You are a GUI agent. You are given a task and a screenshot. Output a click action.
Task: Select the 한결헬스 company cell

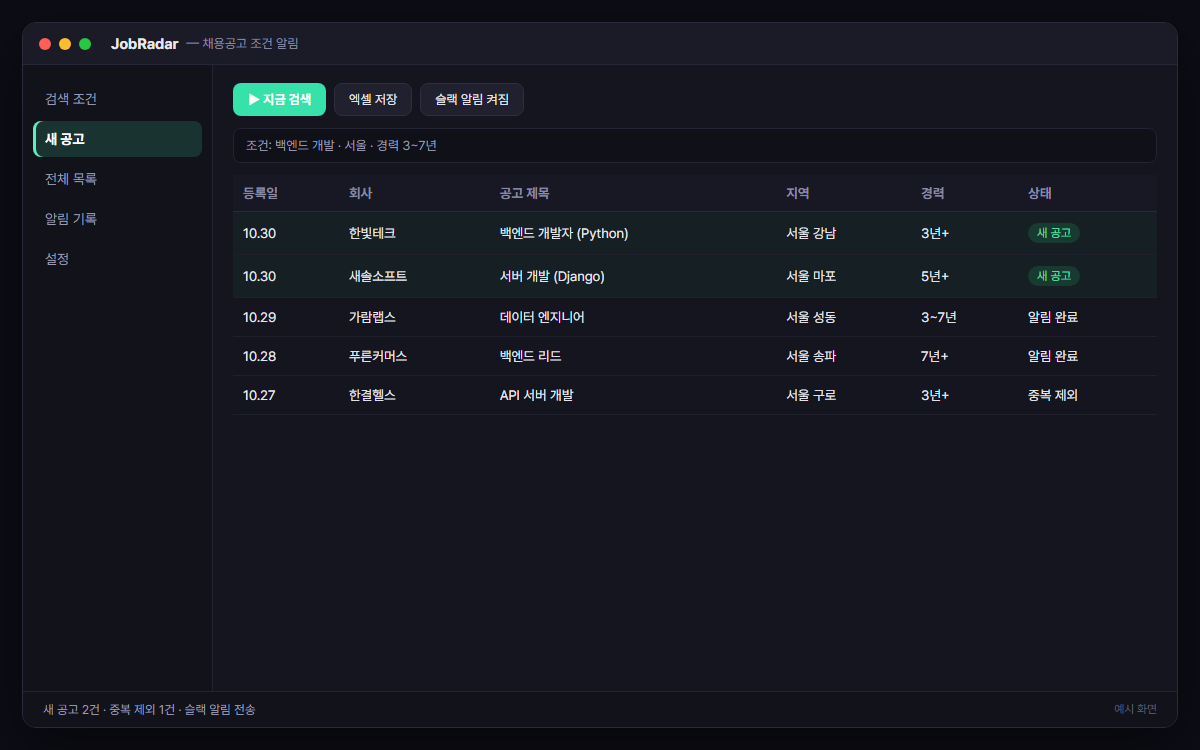372,395
